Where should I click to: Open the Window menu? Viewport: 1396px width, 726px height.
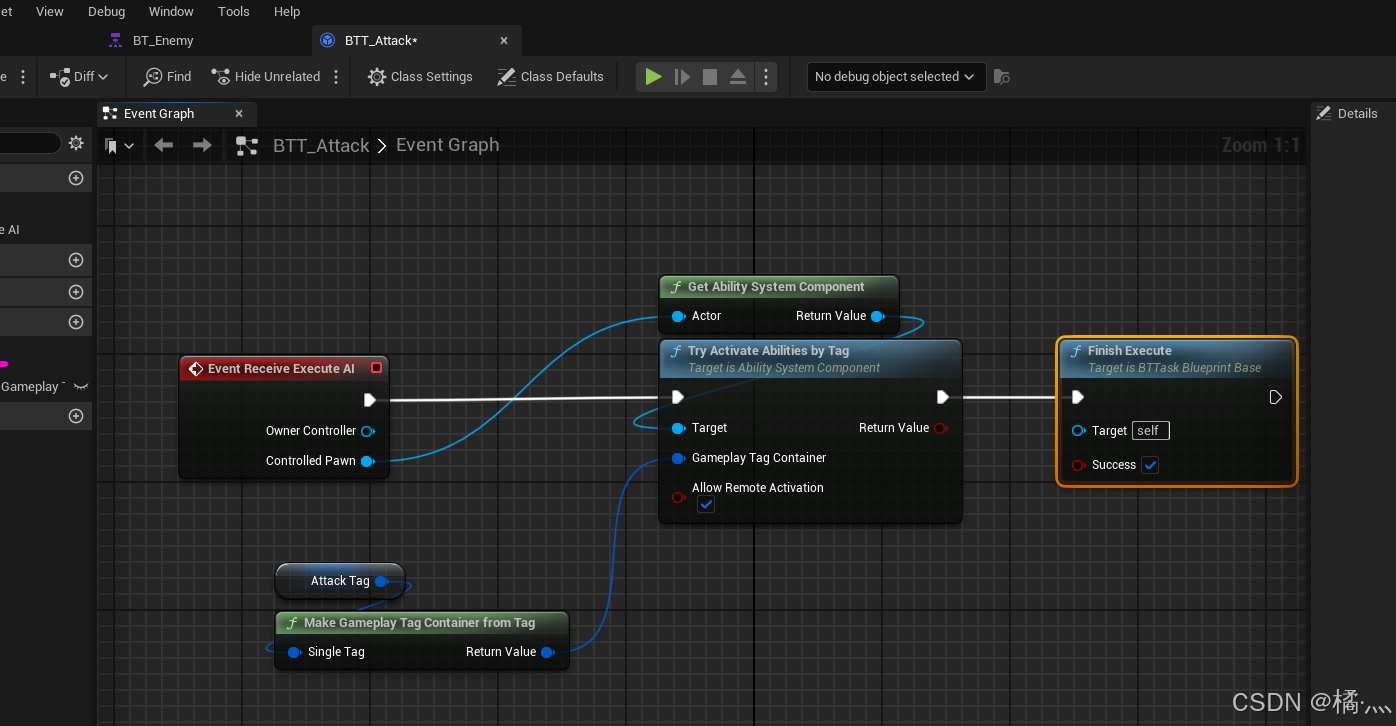(171, 12)
